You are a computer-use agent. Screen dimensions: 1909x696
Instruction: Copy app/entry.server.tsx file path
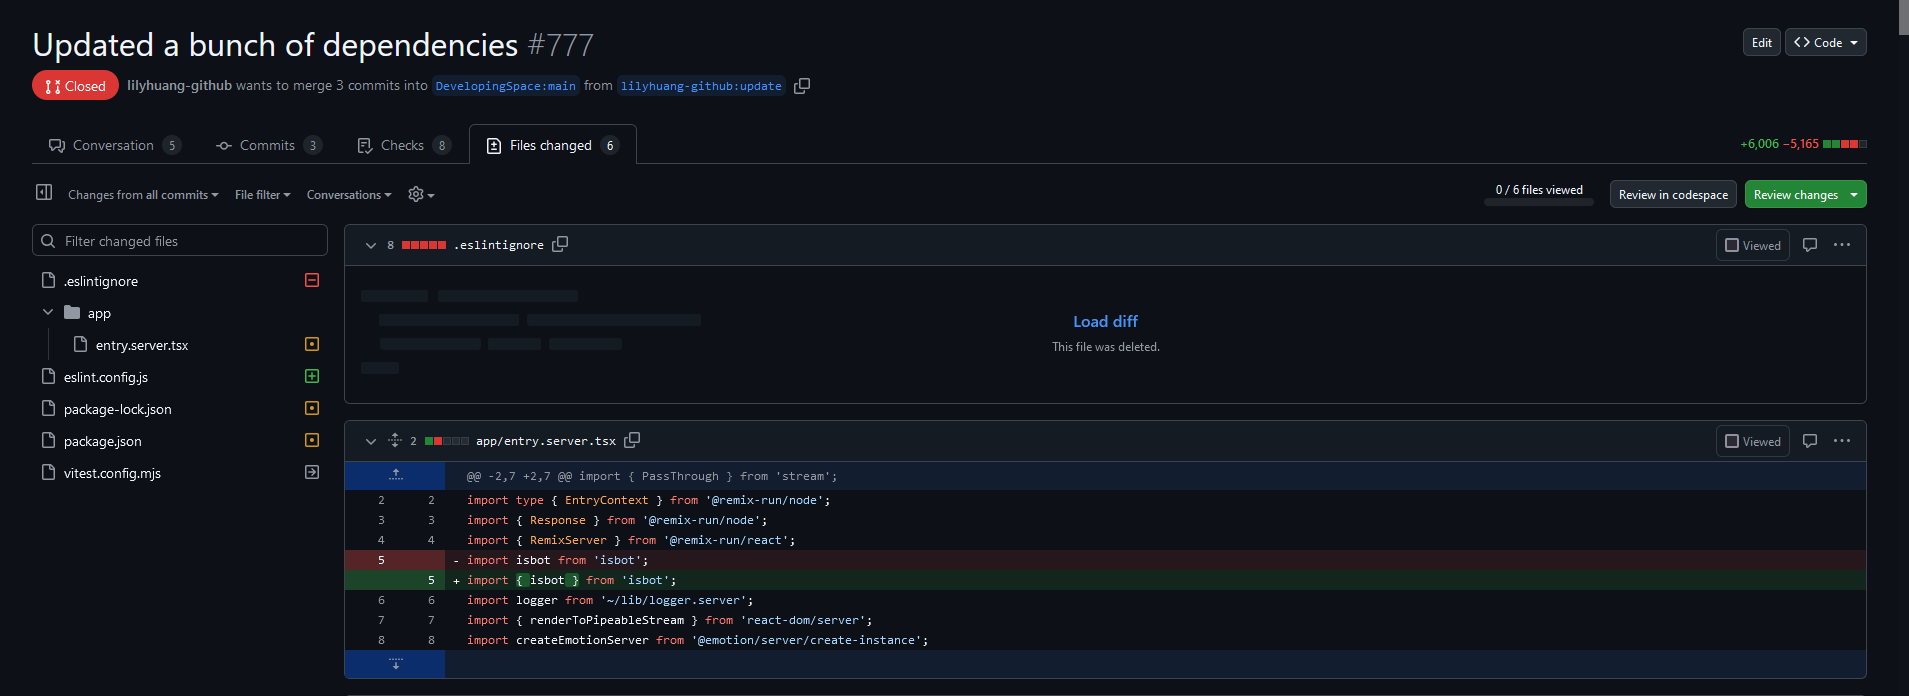632,440
